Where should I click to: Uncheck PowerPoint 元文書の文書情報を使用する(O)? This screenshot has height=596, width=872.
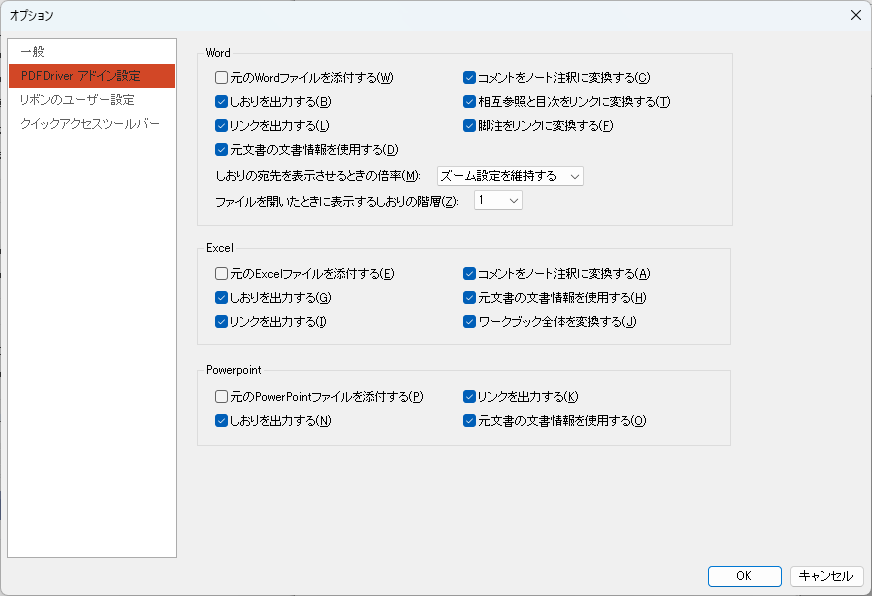pyautogui.click(x=469, y=420)
